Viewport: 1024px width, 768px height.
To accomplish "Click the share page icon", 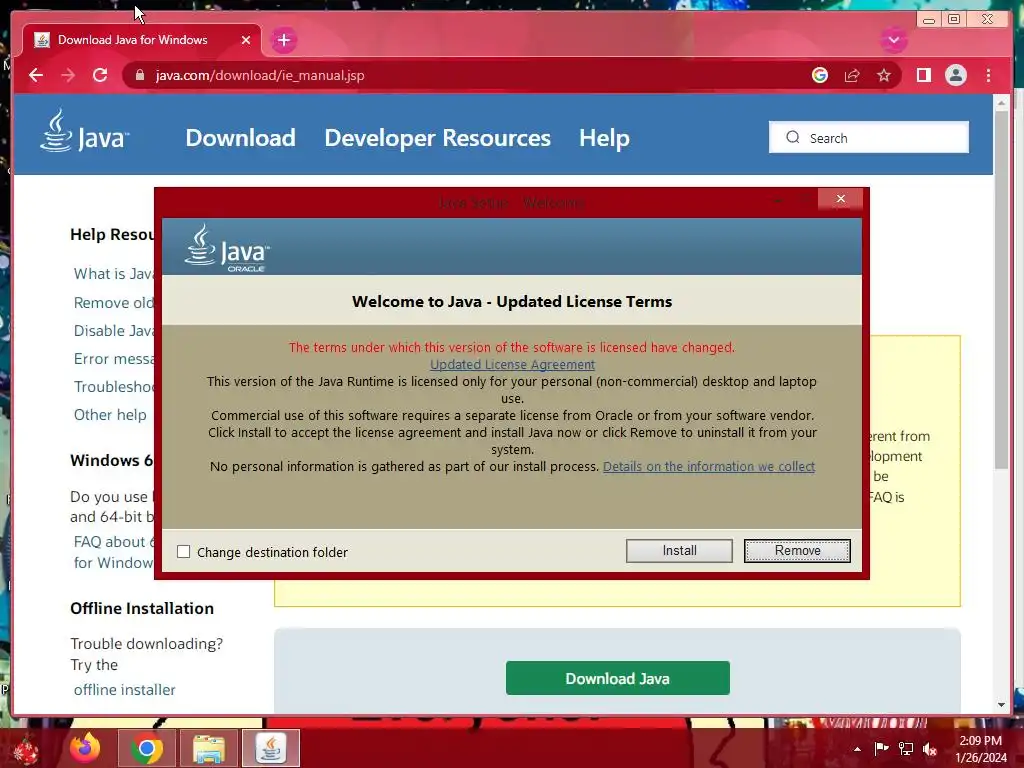I will point(852,75).
